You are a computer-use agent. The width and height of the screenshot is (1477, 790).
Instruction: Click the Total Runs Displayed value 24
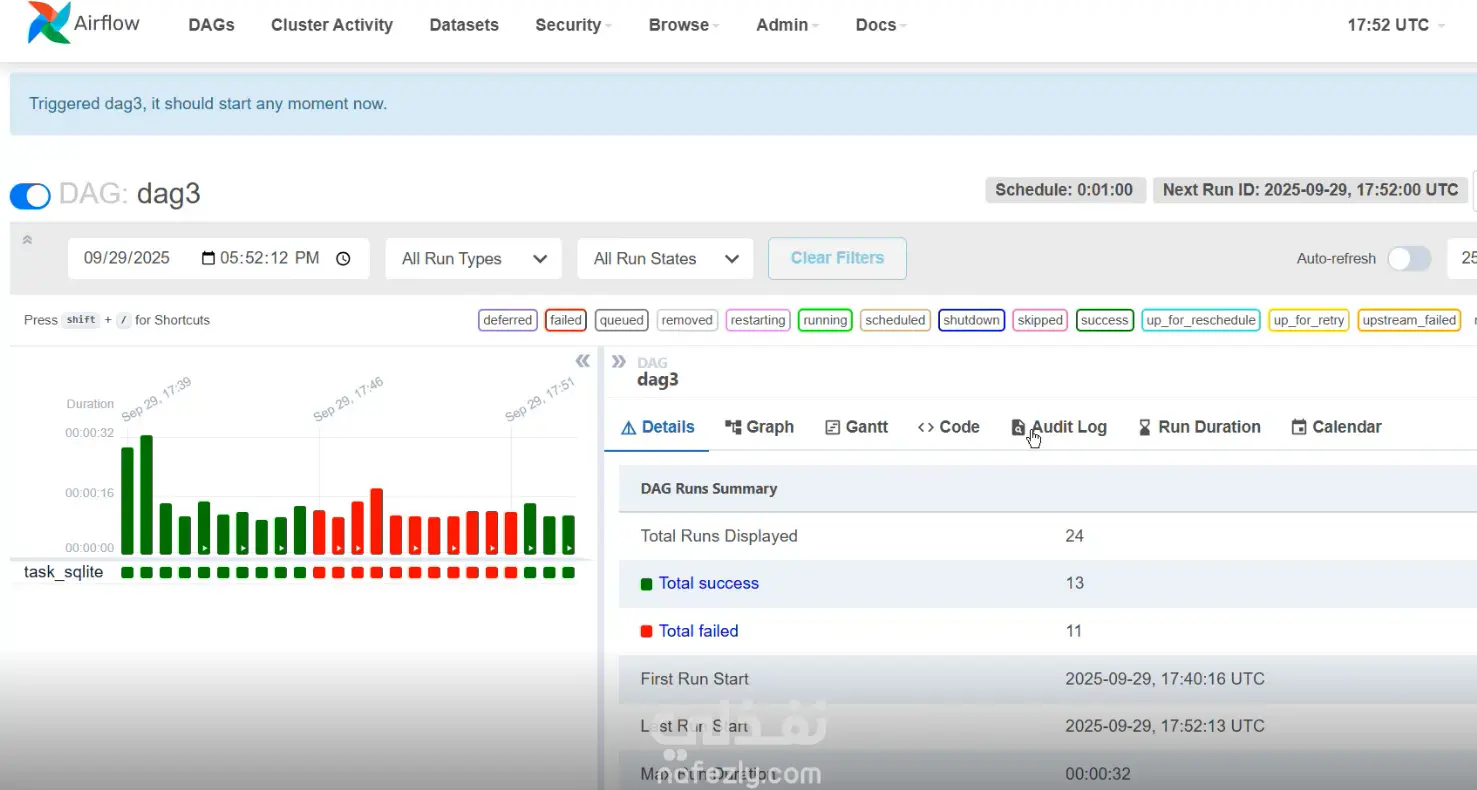[1074, 536]
